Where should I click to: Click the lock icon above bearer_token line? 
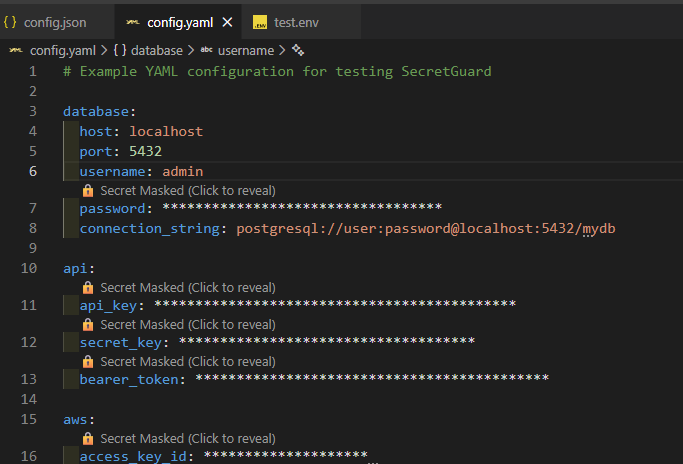pyautogui.click(x=88, y=362)
